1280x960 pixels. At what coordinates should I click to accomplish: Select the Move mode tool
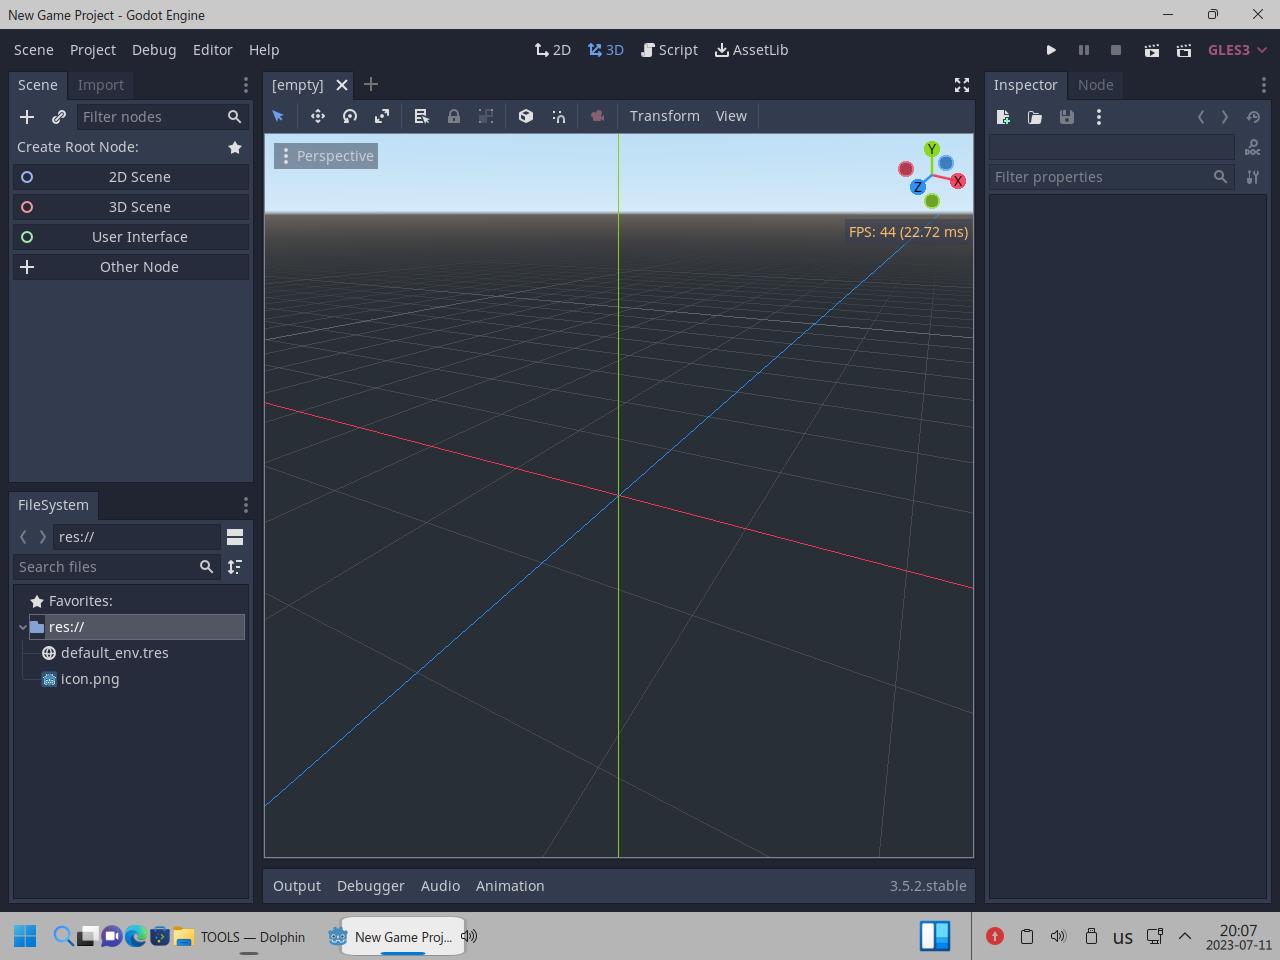[x=318, y=116]
